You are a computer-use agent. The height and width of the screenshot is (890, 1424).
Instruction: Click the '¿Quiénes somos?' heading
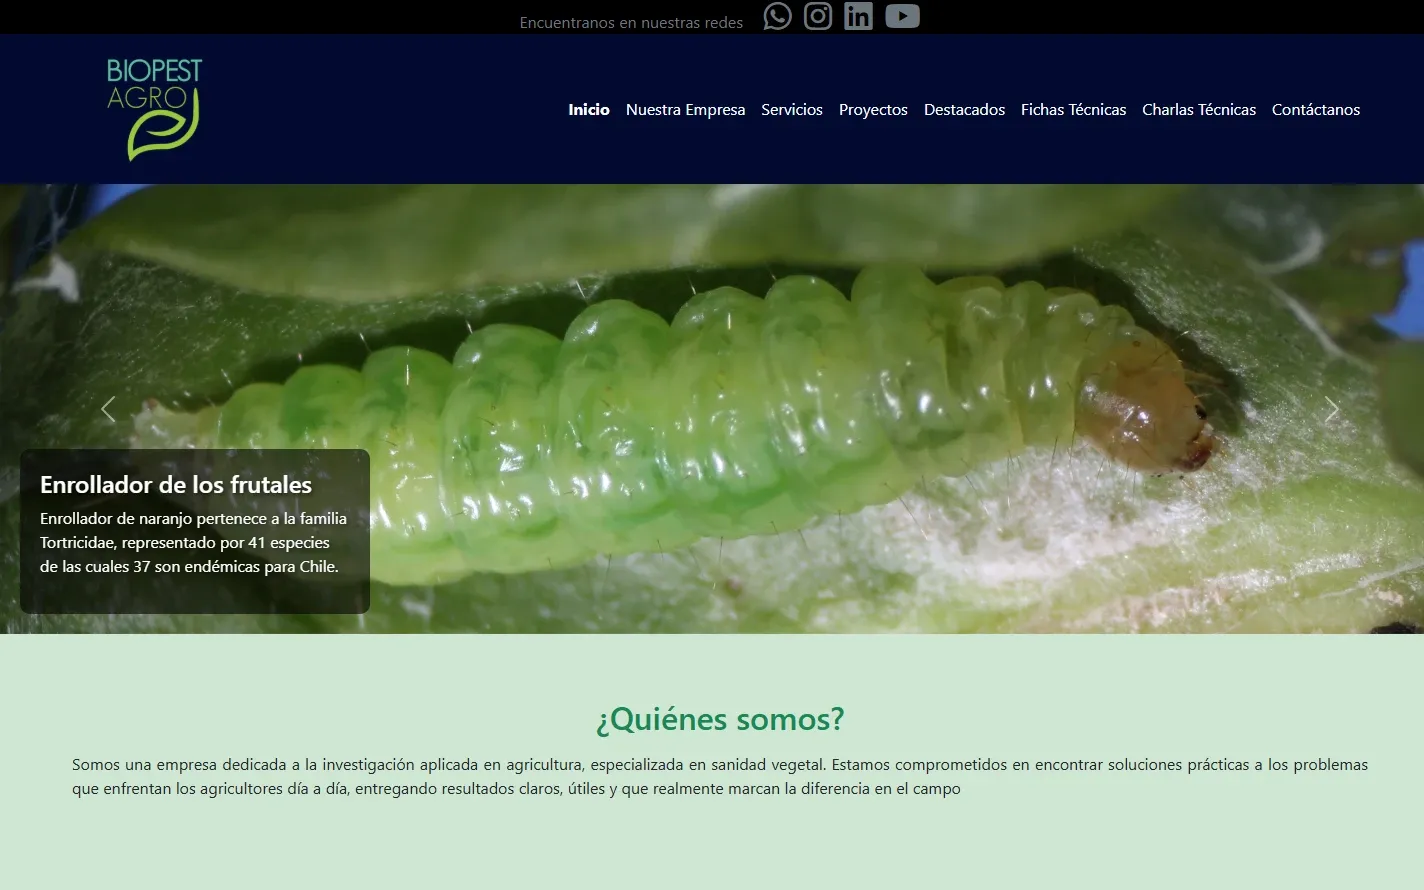point(720,719)
